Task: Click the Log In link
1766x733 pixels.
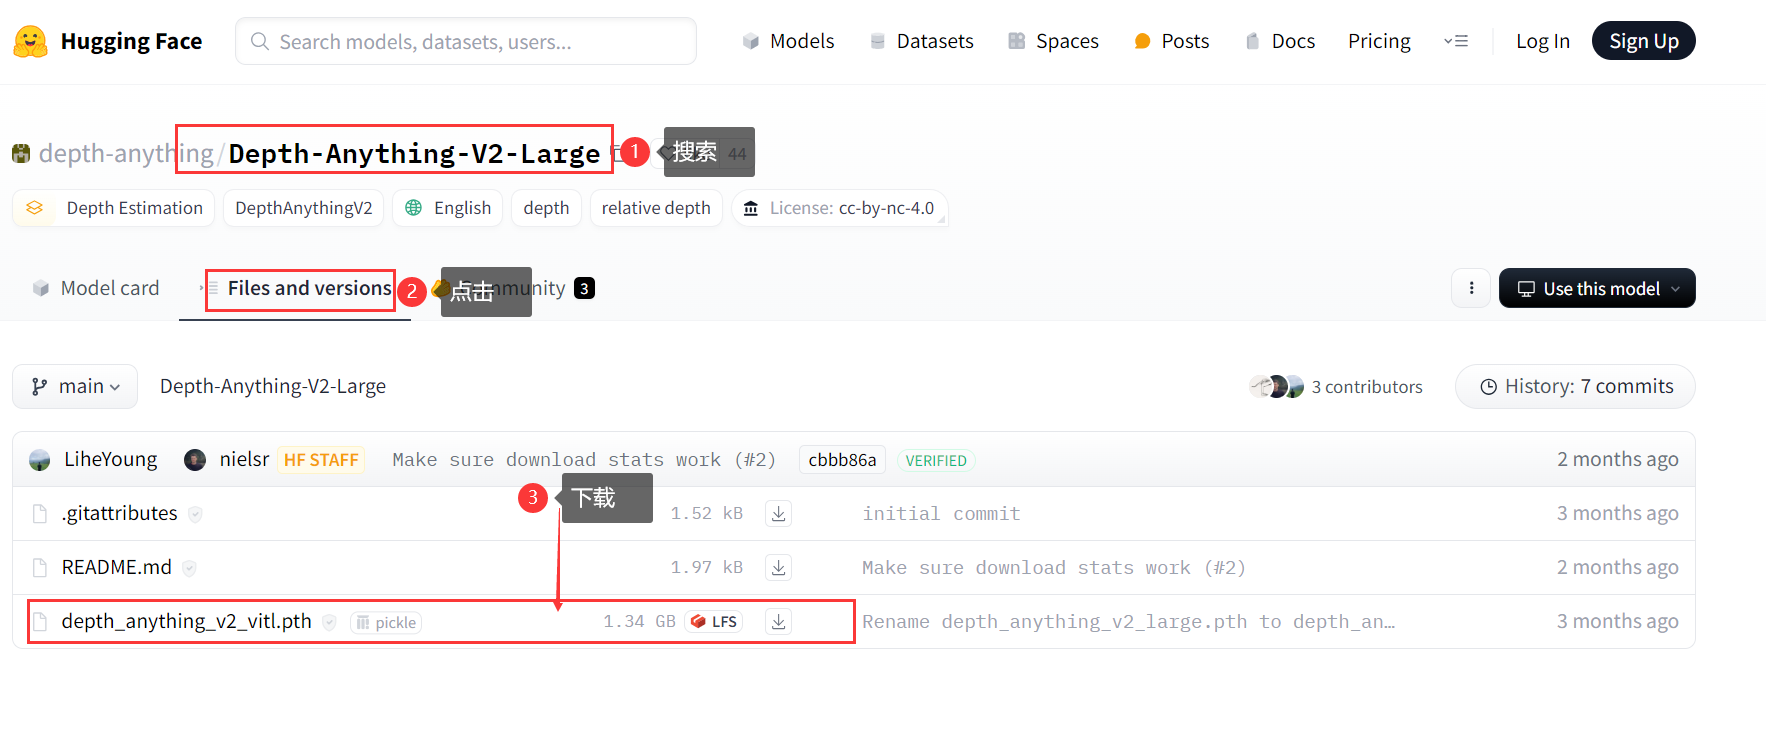Action: point(1543,41)
